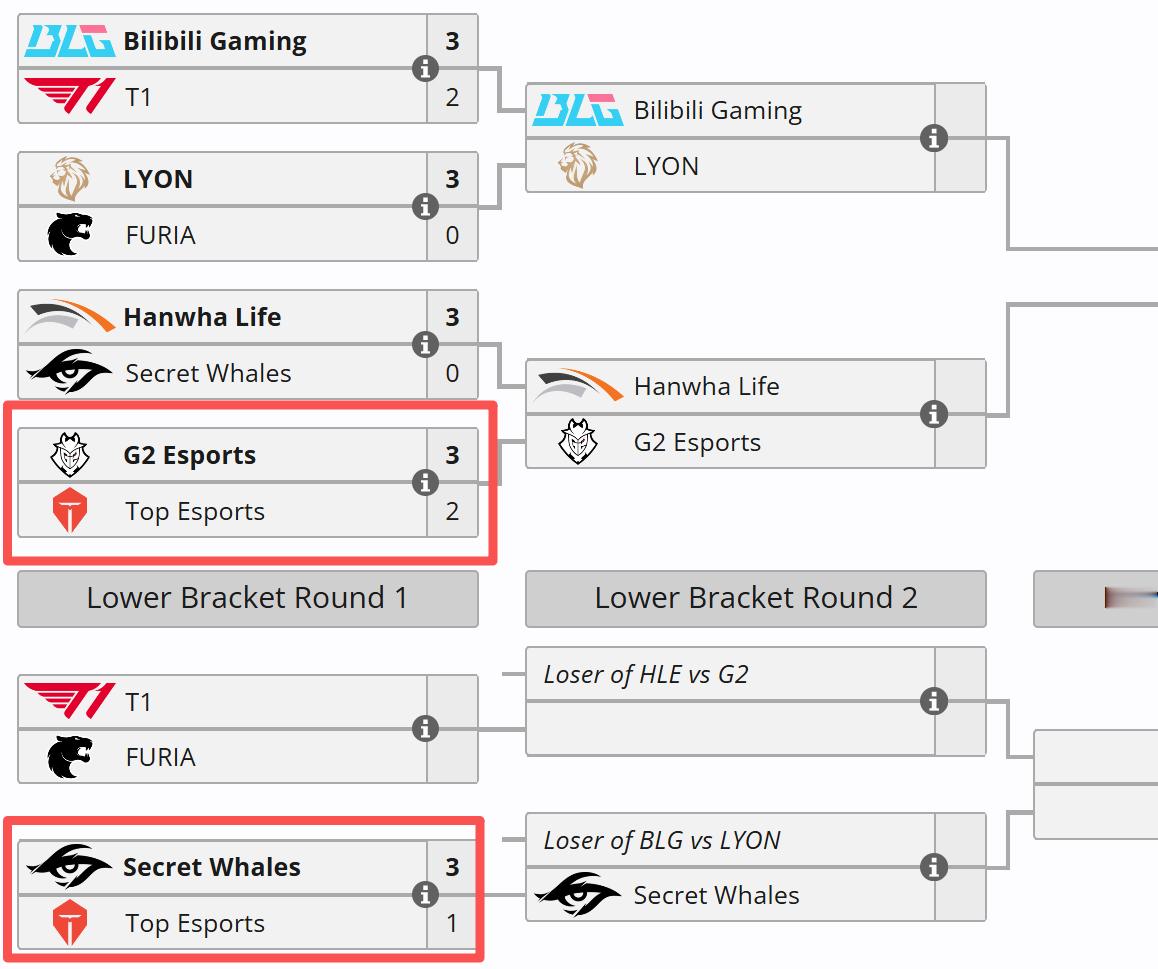Screen dimensions: 1158x969
Task: Open Top Esports link in lower bracket match
Action: (x=195, y=924)
